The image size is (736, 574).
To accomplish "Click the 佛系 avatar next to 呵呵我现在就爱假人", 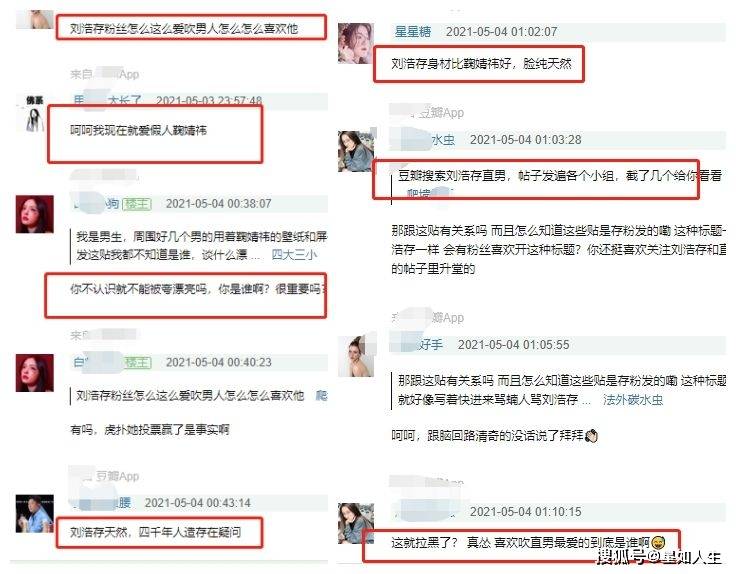I will coord(34,114).
